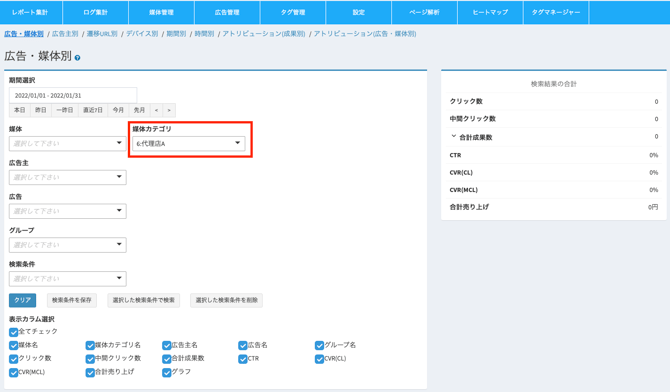
Task: Select the 一昨日 period button
Action: (65, 110)
